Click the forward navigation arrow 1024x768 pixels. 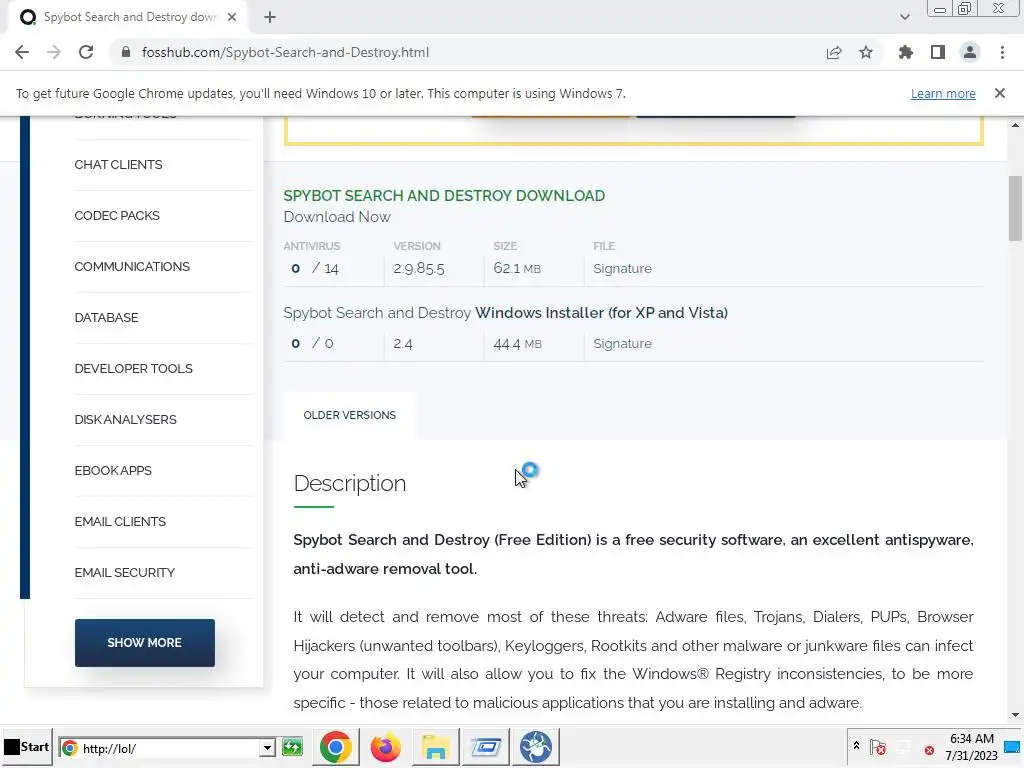pyautogui.click(x=54, y=52)
